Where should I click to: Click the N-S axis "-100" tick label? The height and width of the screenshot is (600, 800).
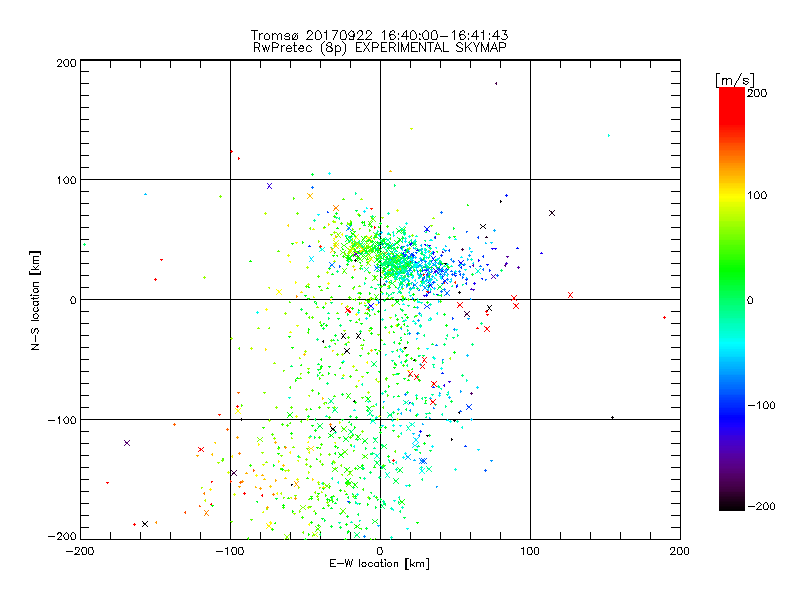pyautogui.click(x=62, y=420)
